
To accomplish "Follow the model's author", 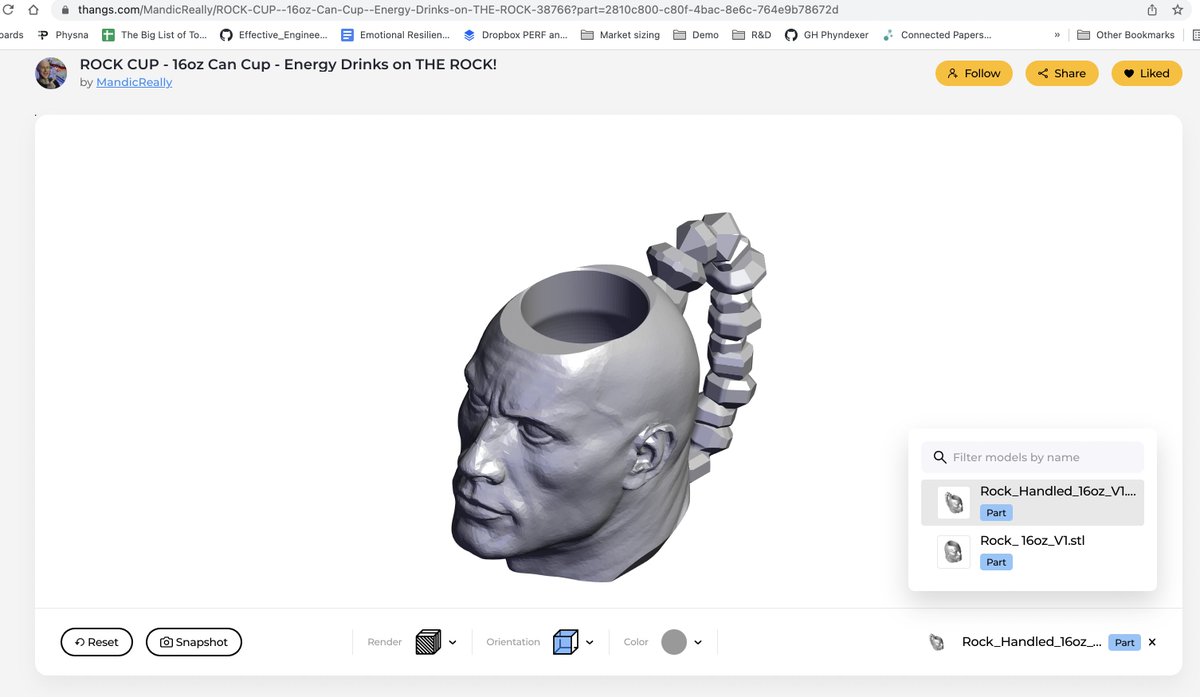I will 974,73.
